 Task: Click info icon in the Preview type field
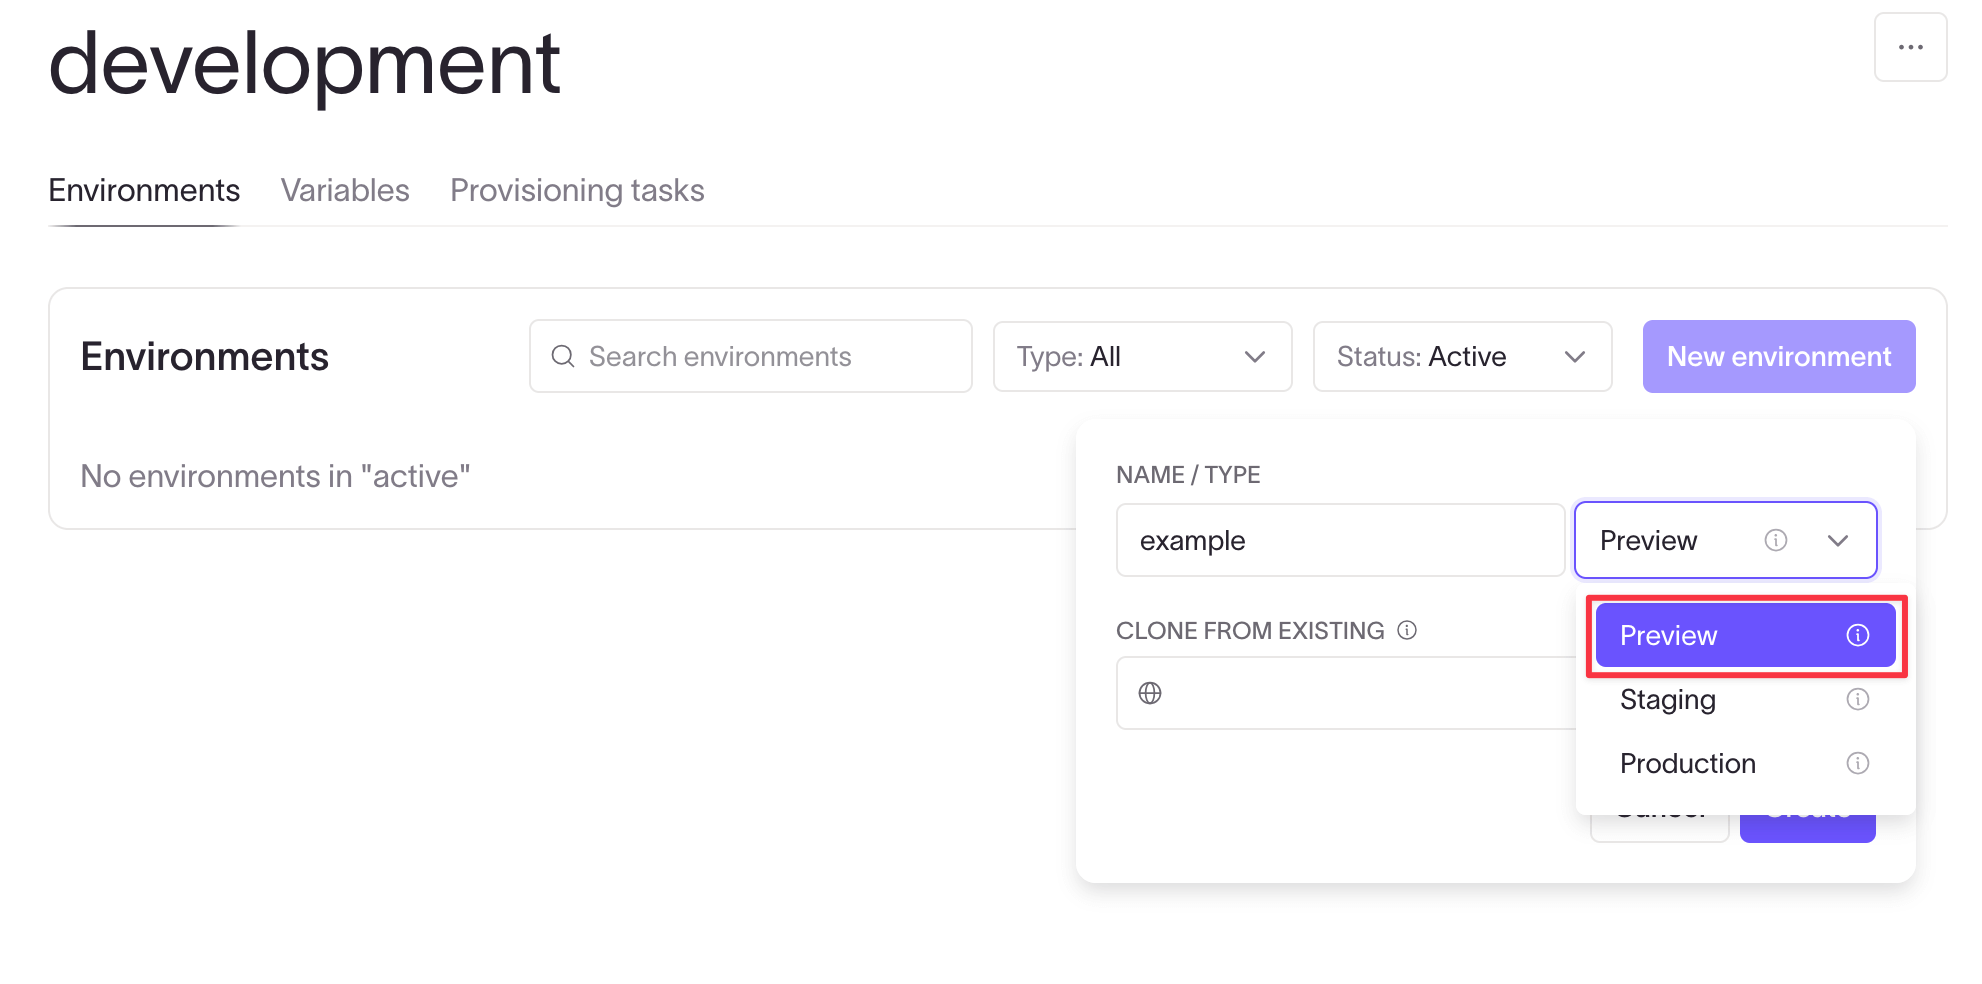1776,540
